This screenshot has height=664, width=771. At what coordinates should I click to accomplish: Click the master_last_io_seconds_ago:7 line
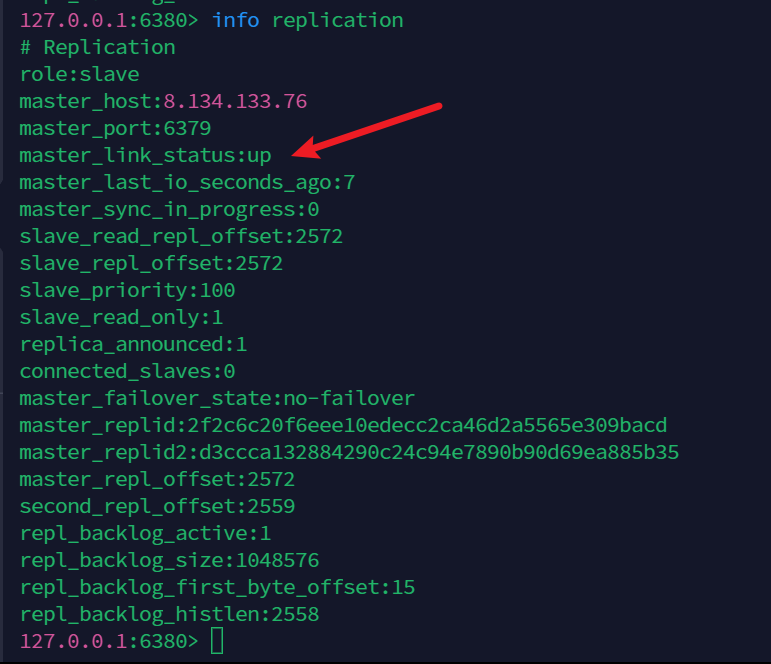point(187,182)
